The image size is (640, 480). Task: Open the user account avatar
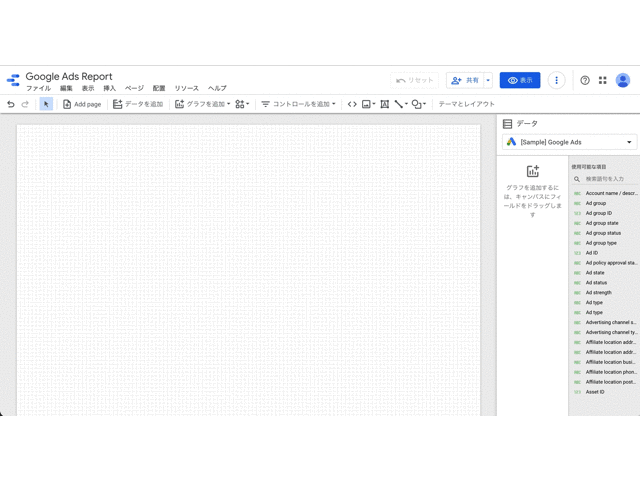click(623, 80)
